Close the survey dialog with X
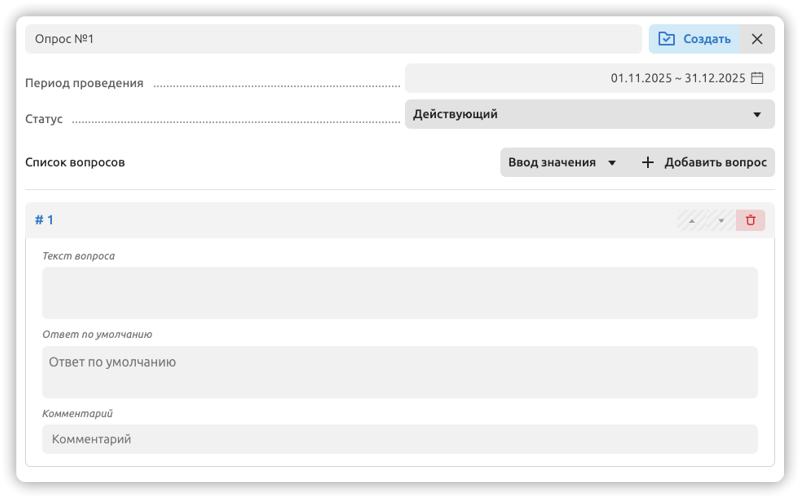 tap(757, 39)
